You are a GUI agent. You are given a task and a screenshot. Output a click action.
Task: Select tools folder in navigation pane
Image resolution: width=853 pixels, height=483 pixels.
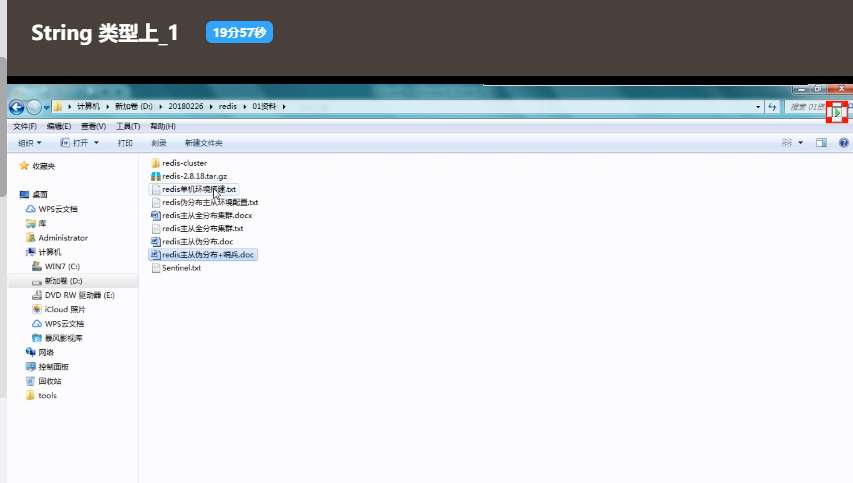coord(47,395)
